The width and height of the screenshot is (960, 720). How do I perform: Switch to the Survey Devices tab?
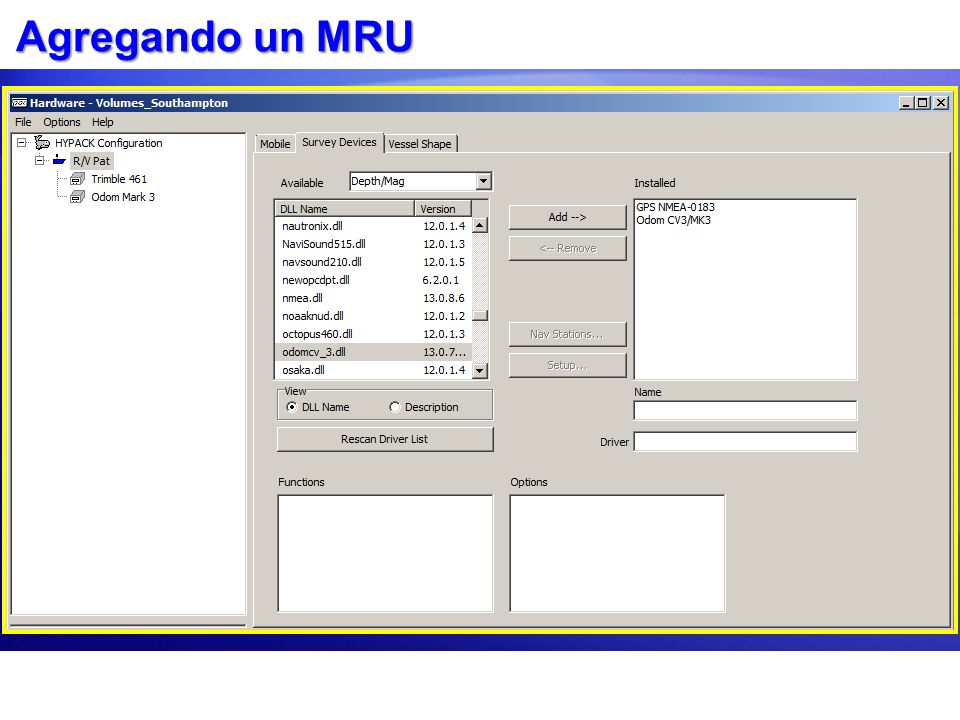339,142
